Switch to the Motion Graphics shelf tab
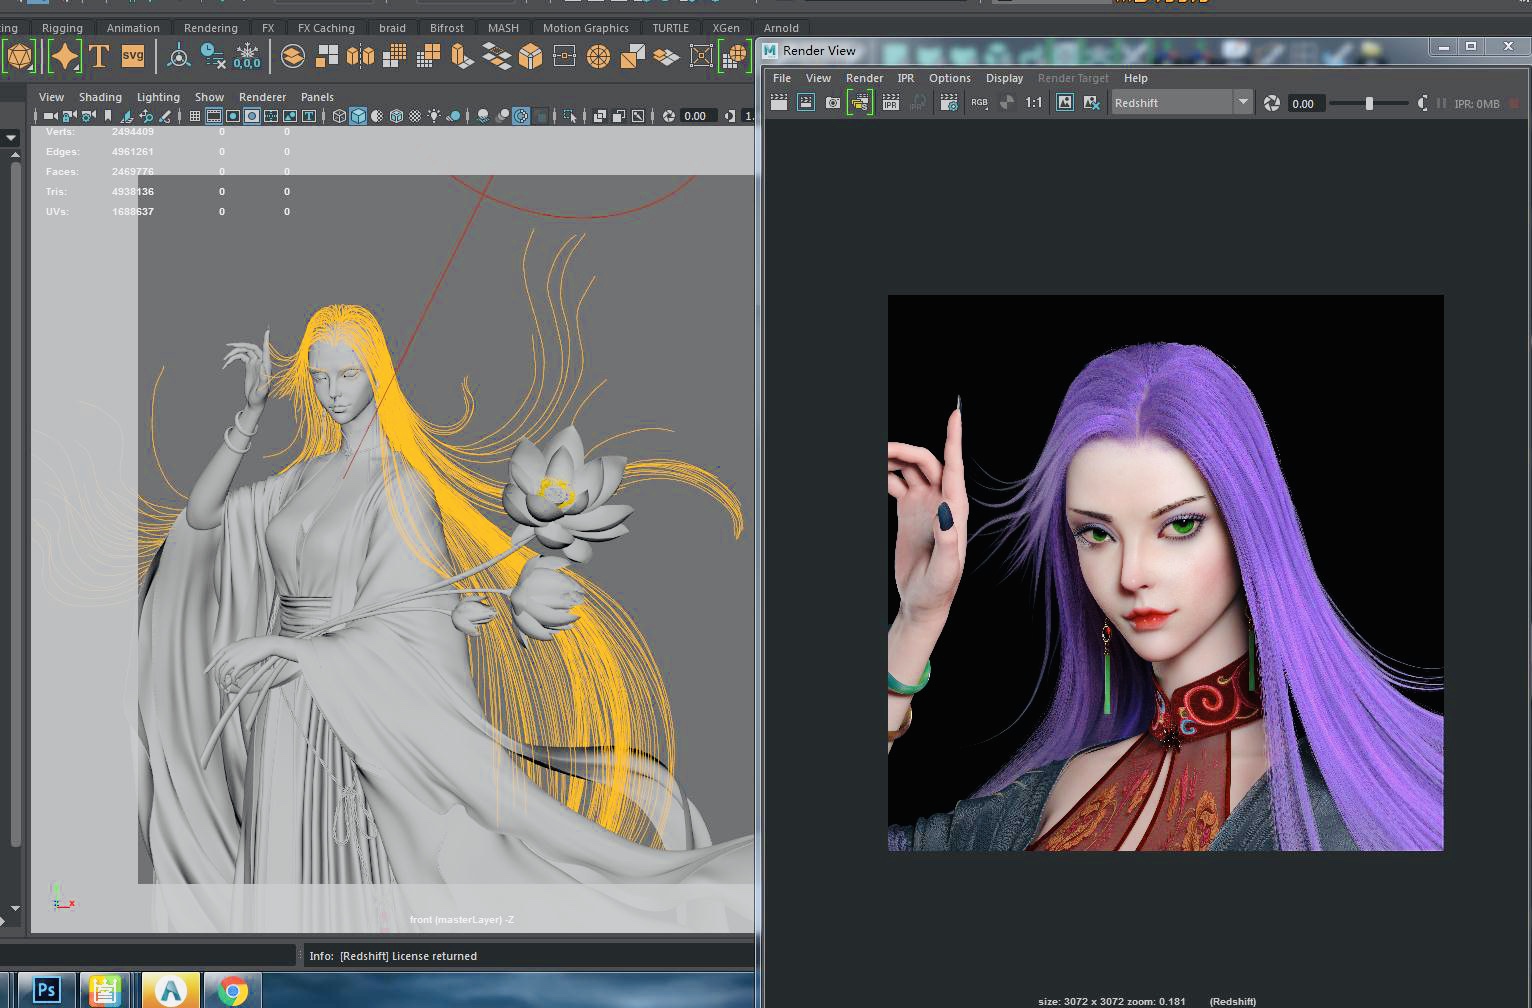 pos(585,28)
